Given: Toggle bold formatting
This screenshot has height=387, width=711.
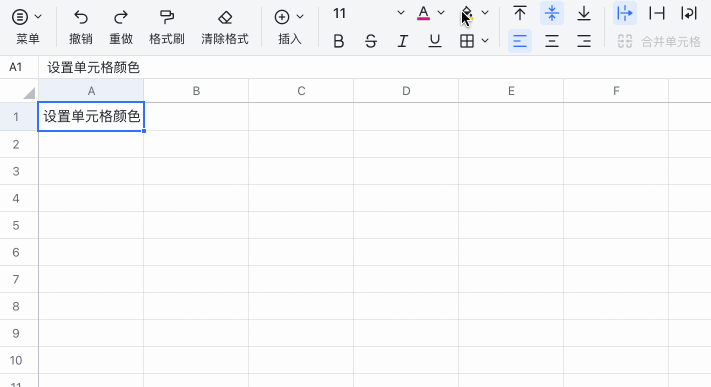Looking at the screenshot, I should pyautogui.click(x=338, y=41).
